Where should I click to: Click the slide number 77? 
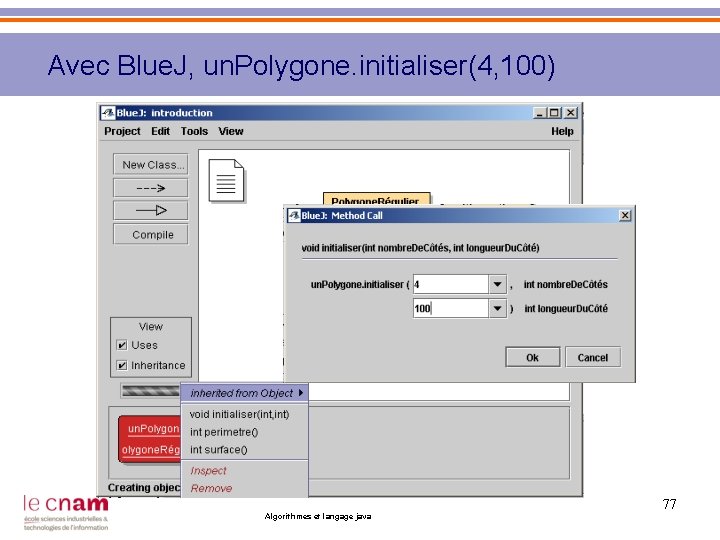click(669, 504)
